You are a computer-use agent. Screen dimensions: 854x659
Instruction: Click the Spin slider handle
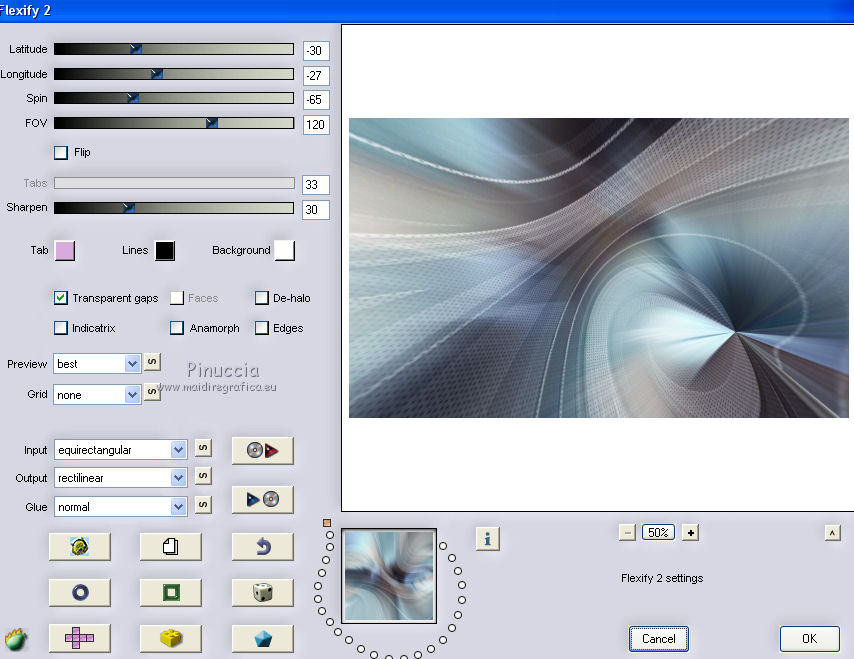[x=132, y=98]
